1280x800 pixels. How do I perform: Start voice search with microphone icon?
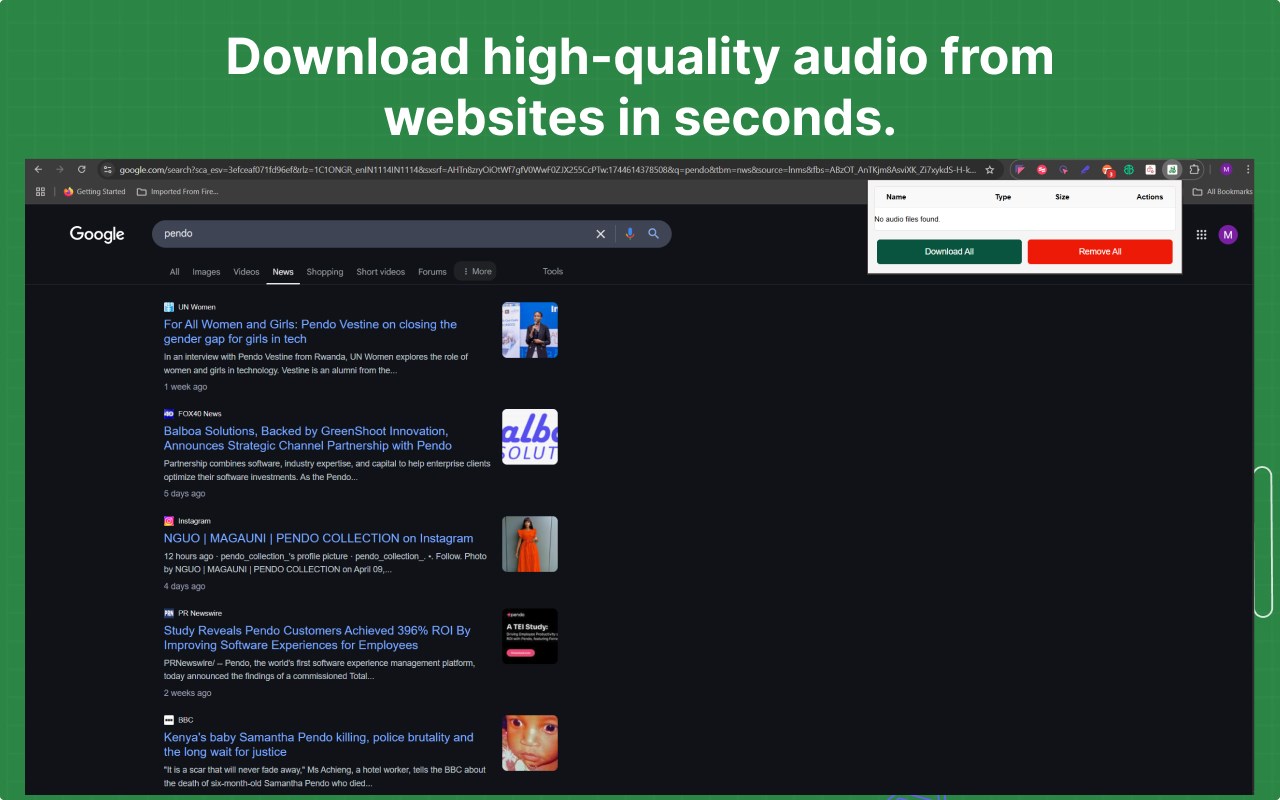tap(630, 234)
